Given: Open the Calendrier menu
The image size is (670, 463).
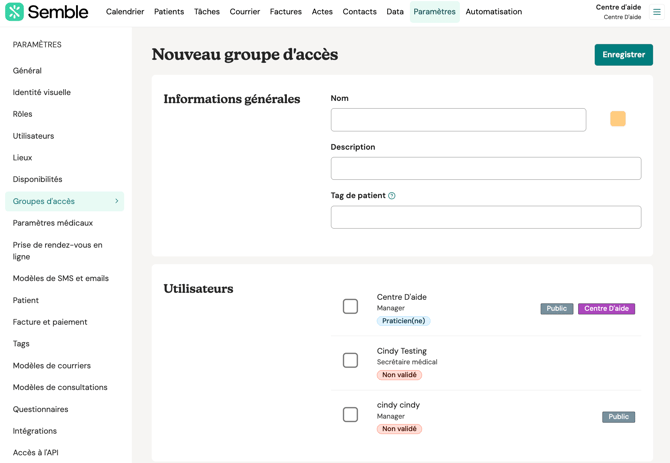Looking at the screenshot, I should 125,12.
